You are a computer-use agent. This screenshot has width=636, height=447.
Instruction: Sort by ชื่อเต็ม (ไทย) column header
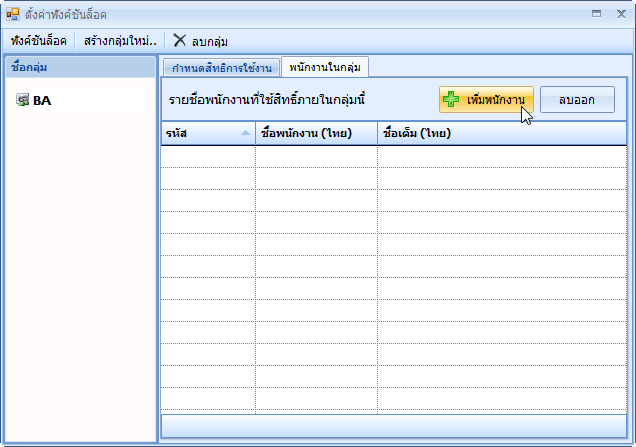502,133
